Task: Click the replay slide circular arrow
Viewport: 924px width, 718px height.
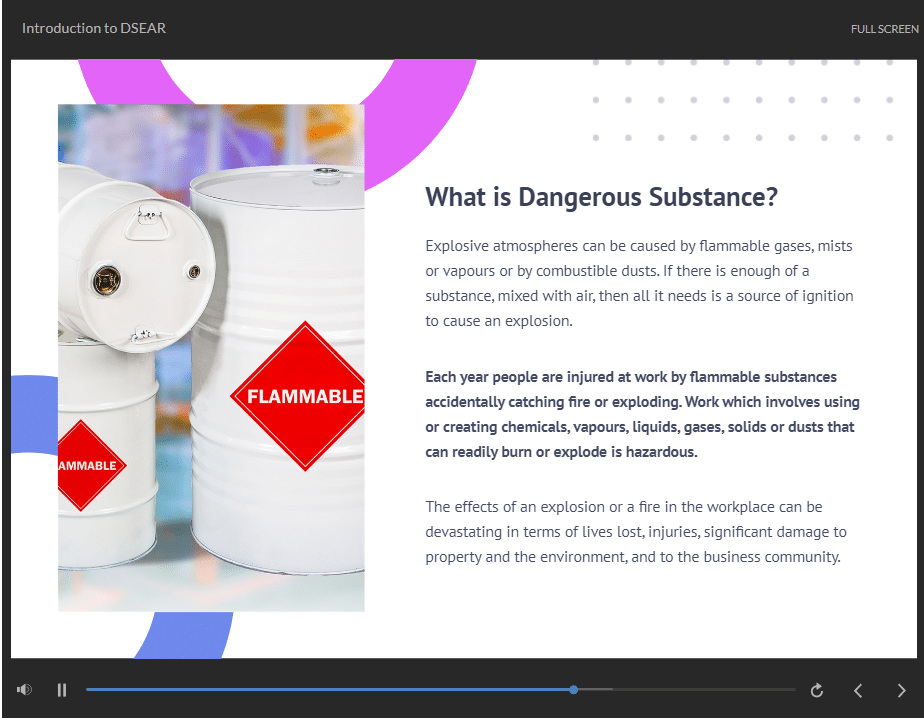Action: (x=817, y=690)
